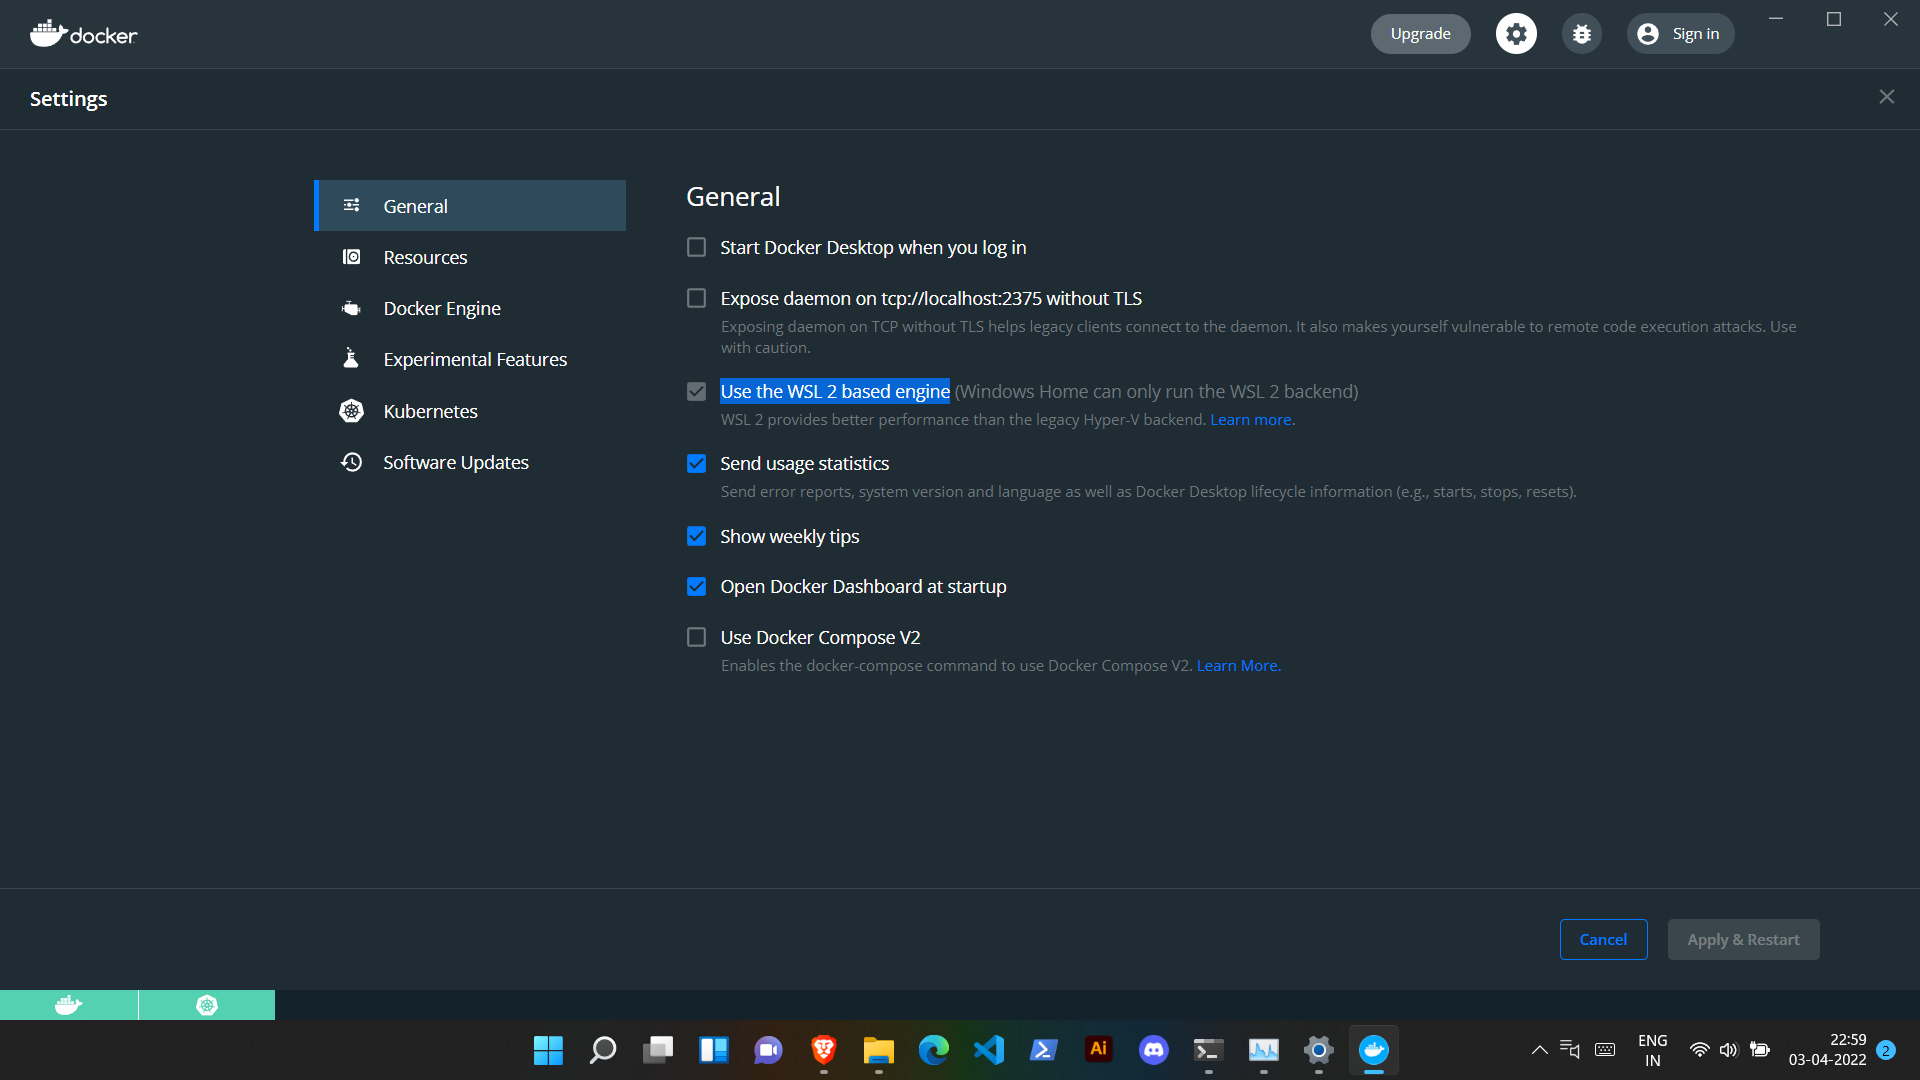1920x1080 pixels.
Task: Open Wi-Fi network settings in tray
Action: (1699, 1050)
